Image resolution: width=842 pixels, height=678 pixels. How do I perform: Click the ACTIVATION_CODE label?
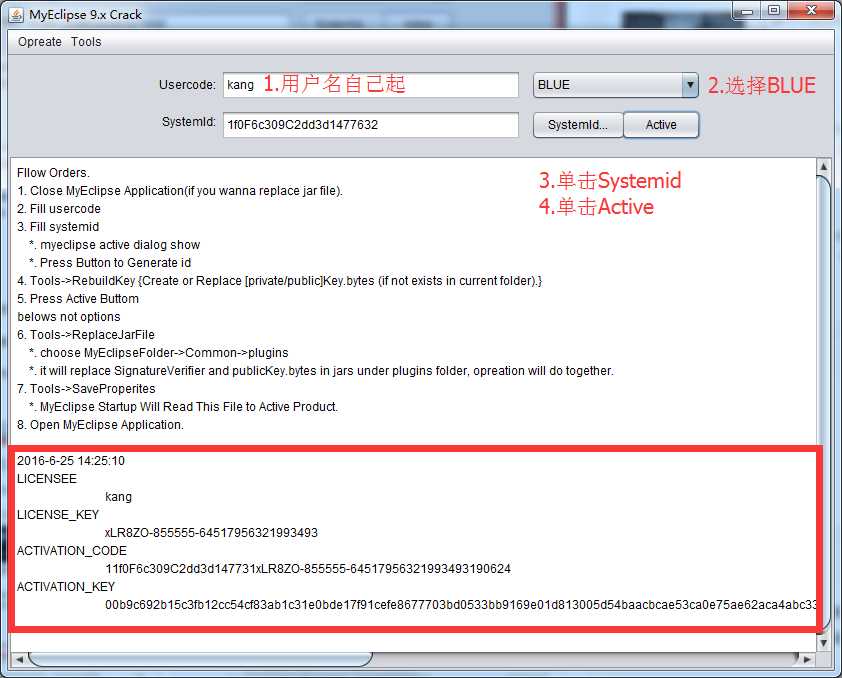[x=72, y=551]
